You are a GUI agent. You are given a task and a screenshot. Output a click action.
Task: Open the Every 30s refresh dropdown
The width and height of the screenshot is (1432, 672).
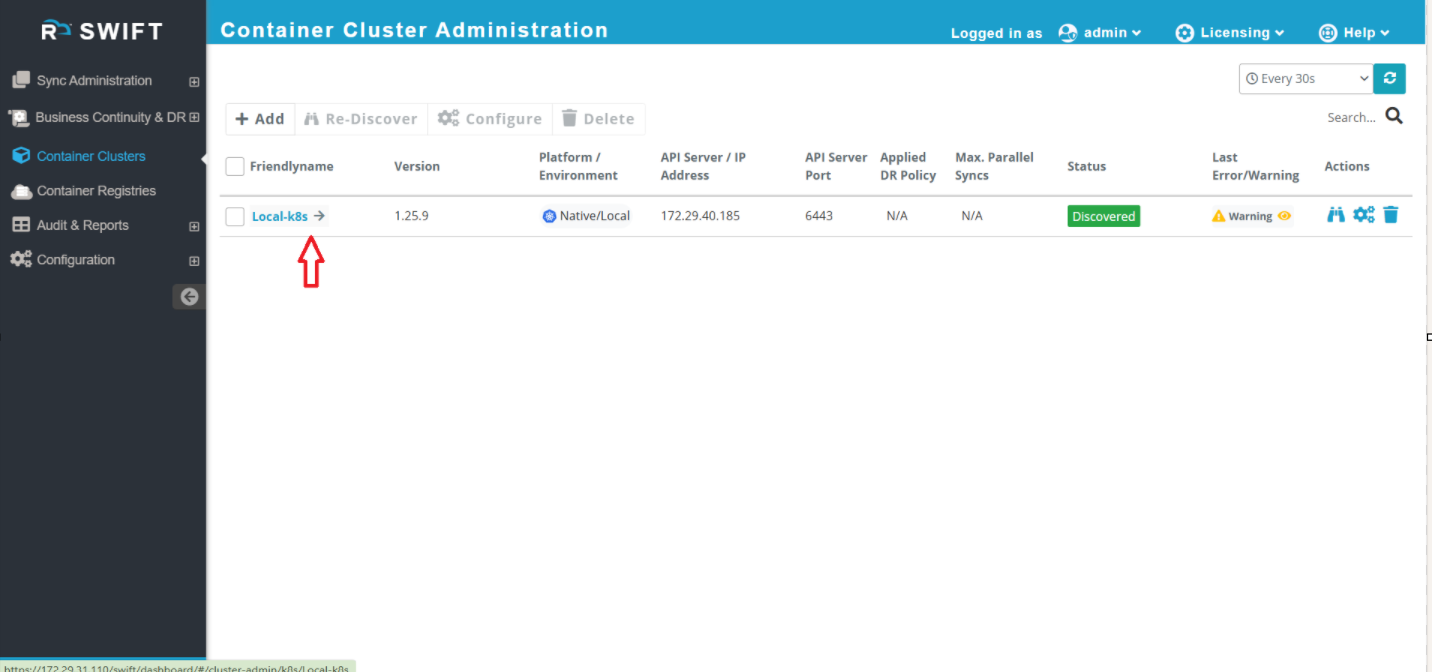(1306, 78)
